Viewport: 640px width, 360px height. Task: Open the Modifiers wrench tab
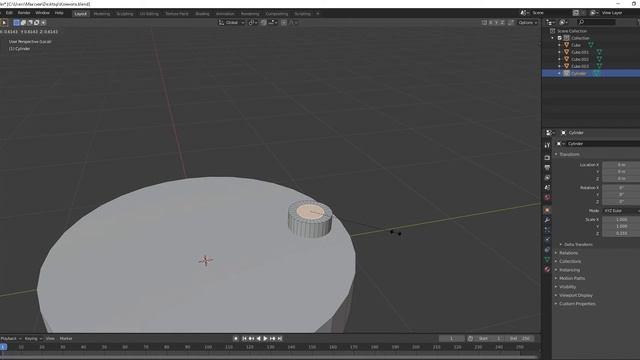click(547, 220)
